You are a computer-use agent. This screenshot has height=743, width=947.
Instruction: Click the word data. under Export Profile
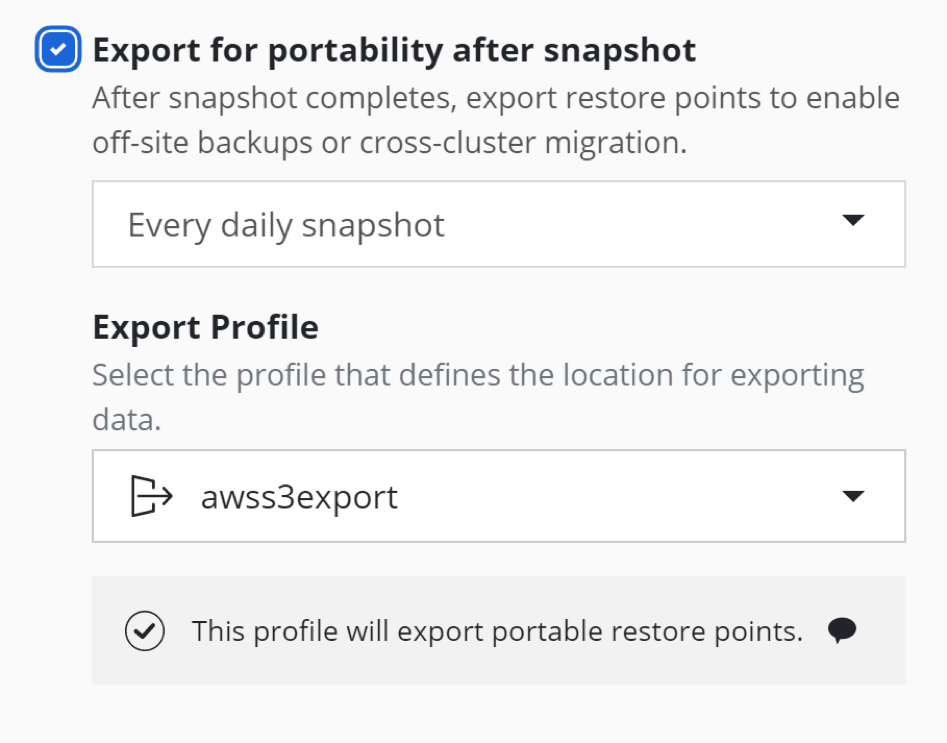pos(127,419)
